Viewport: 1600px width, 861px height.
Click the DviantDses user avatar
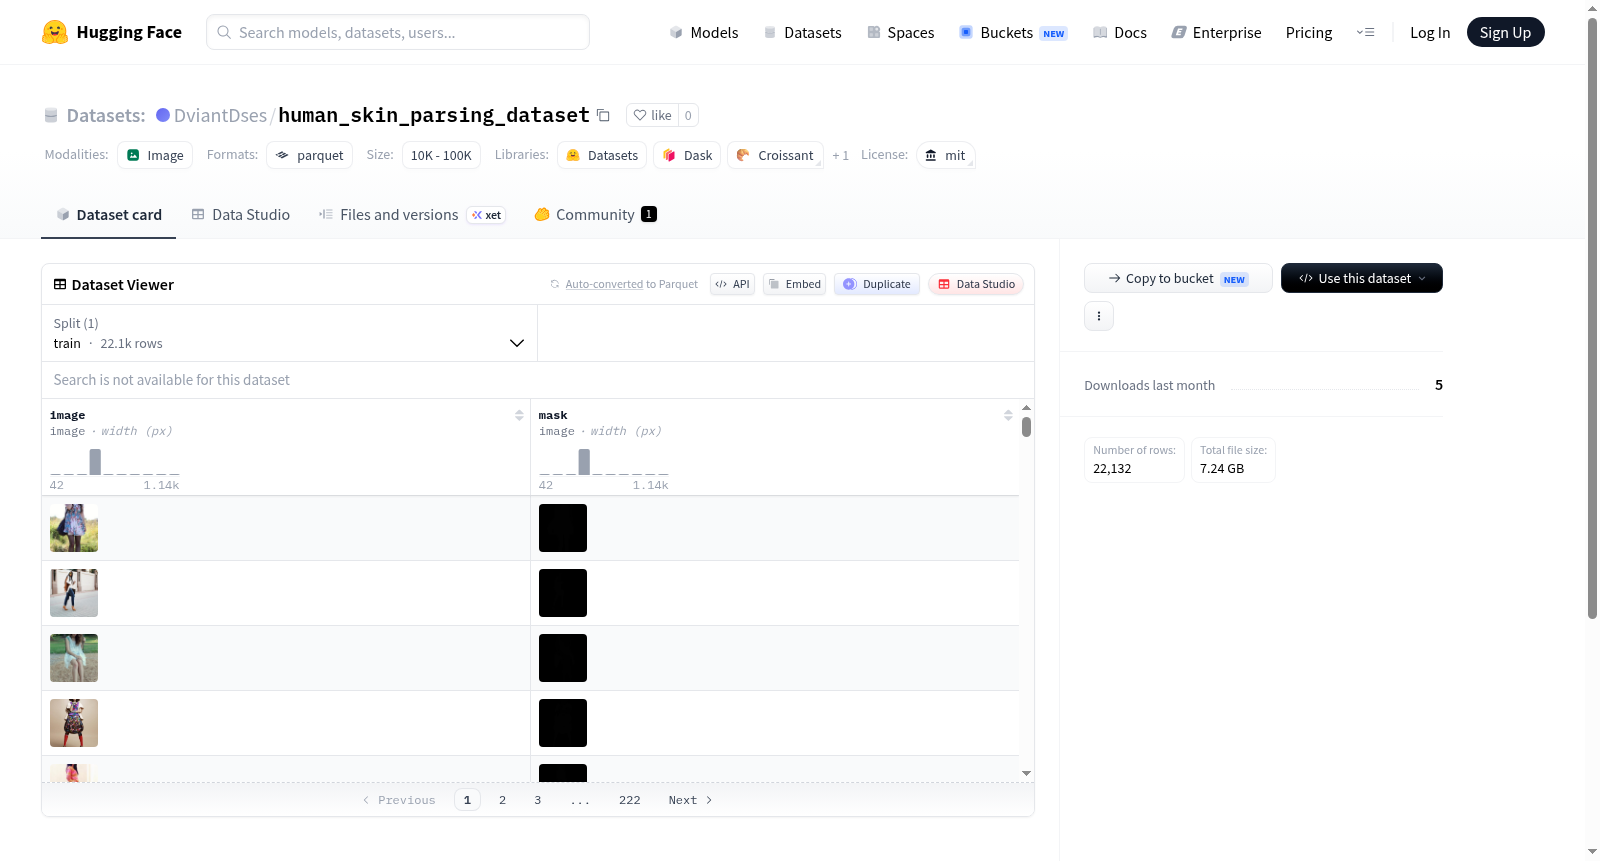[x=163, y=115]
